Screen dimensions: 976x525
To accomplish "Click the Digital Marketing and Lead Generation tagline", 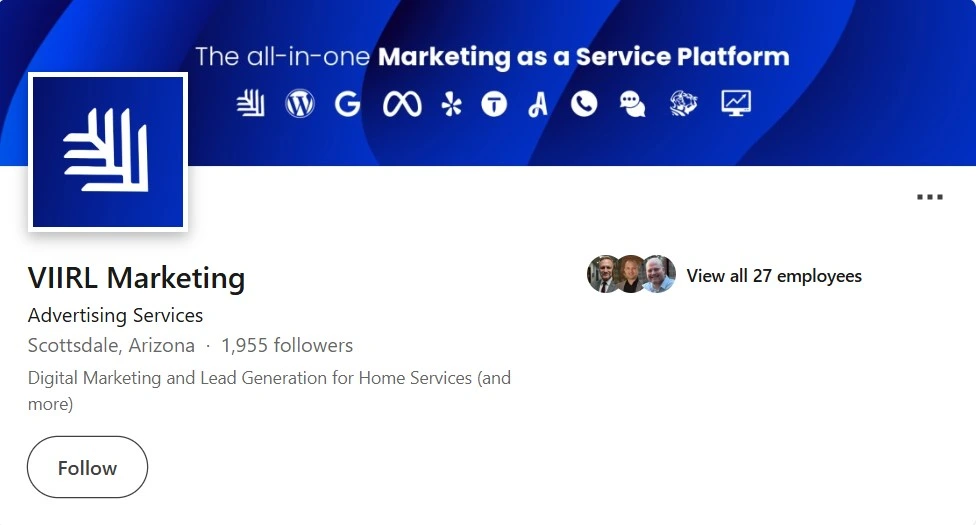I will (x=269, y=390).
